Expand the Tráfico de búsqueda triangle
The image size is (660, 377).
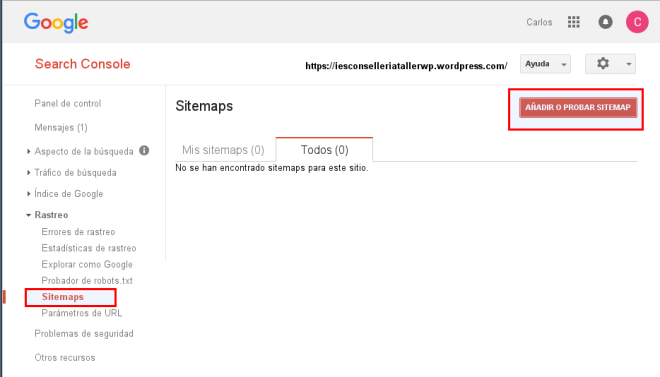point(28,173)
